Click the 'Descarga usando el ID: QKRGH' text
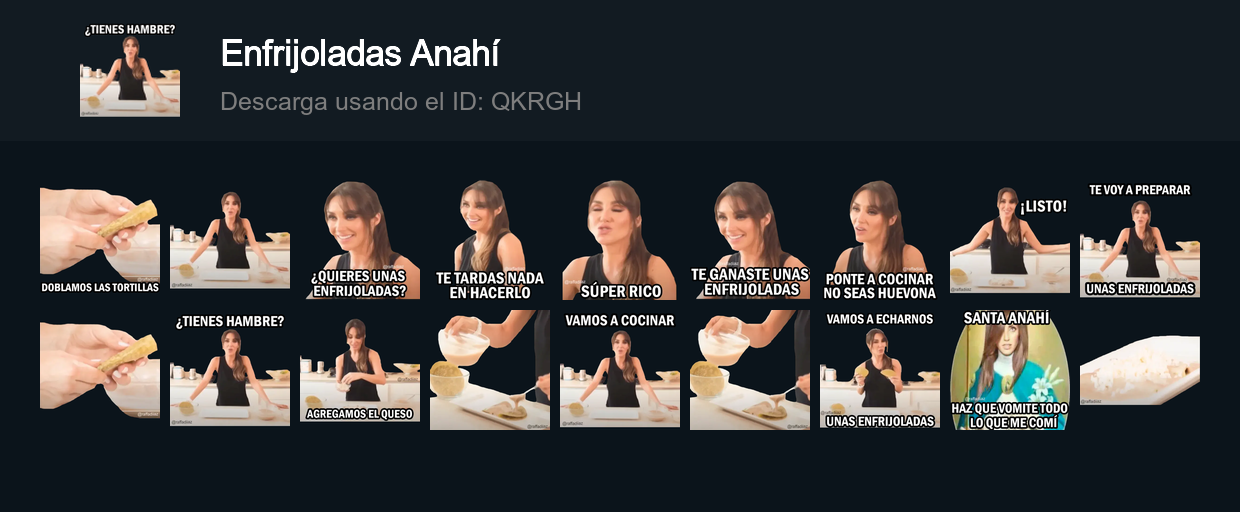The image size is (1240, 512). (400, 102)
